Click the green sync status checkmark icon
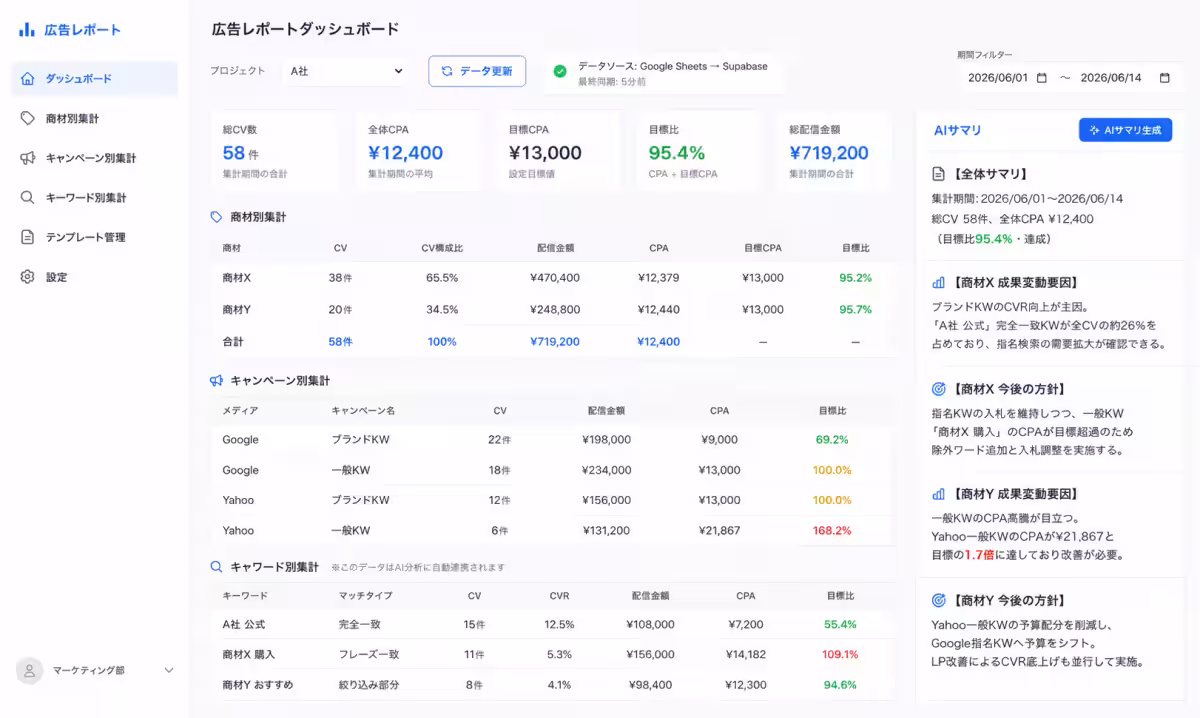The height and width of the screenshot is (718, 1200). [x=560, y=71]
